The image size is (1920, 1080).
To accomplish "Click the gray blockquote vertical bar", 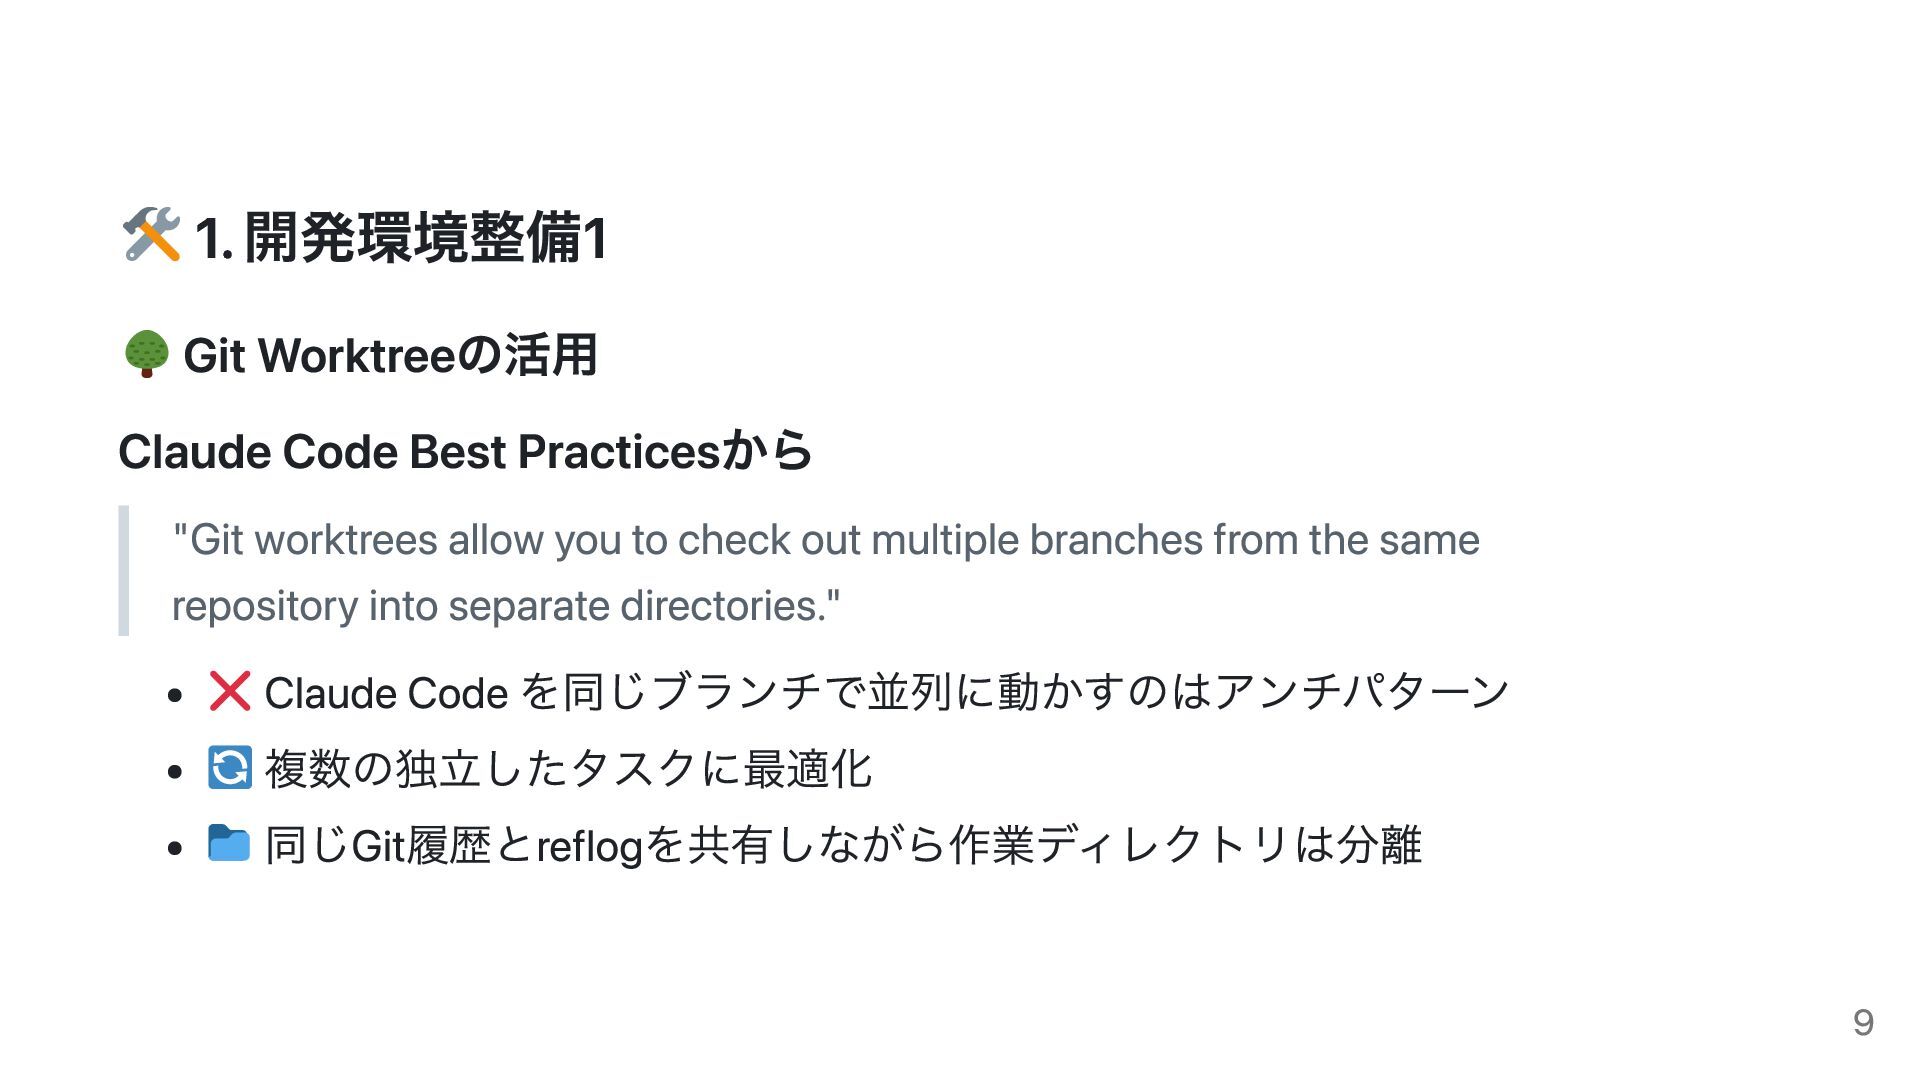I will click(124, 571).
